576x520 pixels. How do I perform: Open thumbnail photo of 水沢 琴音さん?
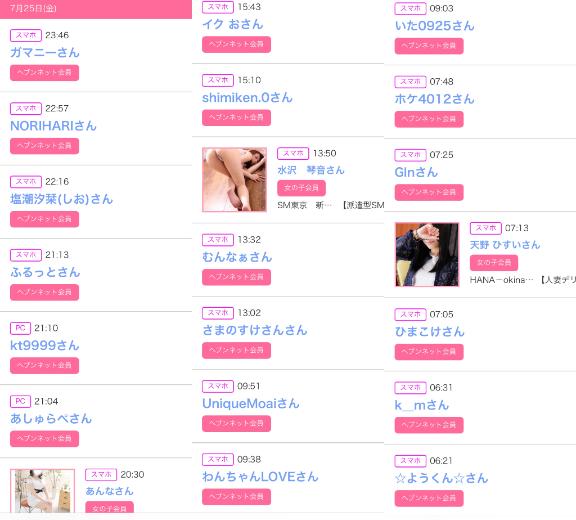coord(234,180)
